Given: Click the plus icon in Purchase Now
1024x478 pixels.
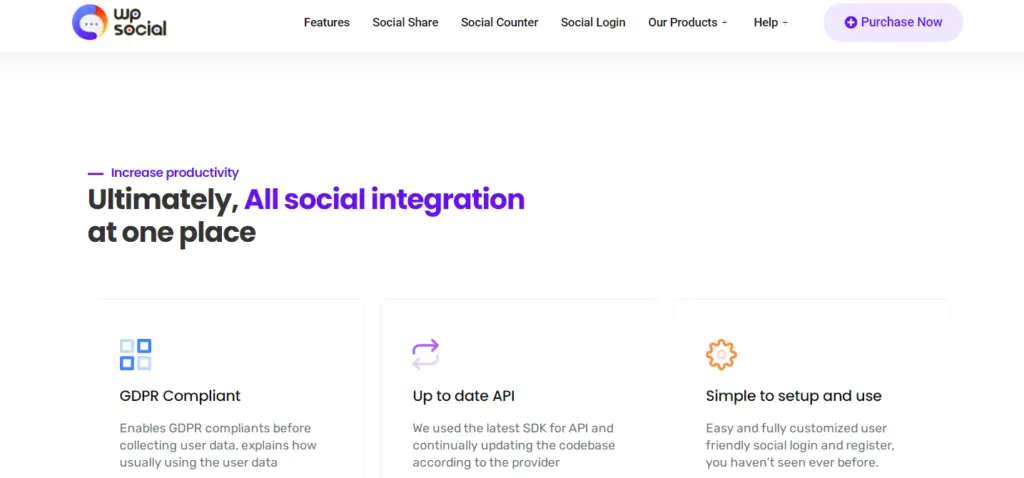Looking at the screenshot, I should 850,22.
